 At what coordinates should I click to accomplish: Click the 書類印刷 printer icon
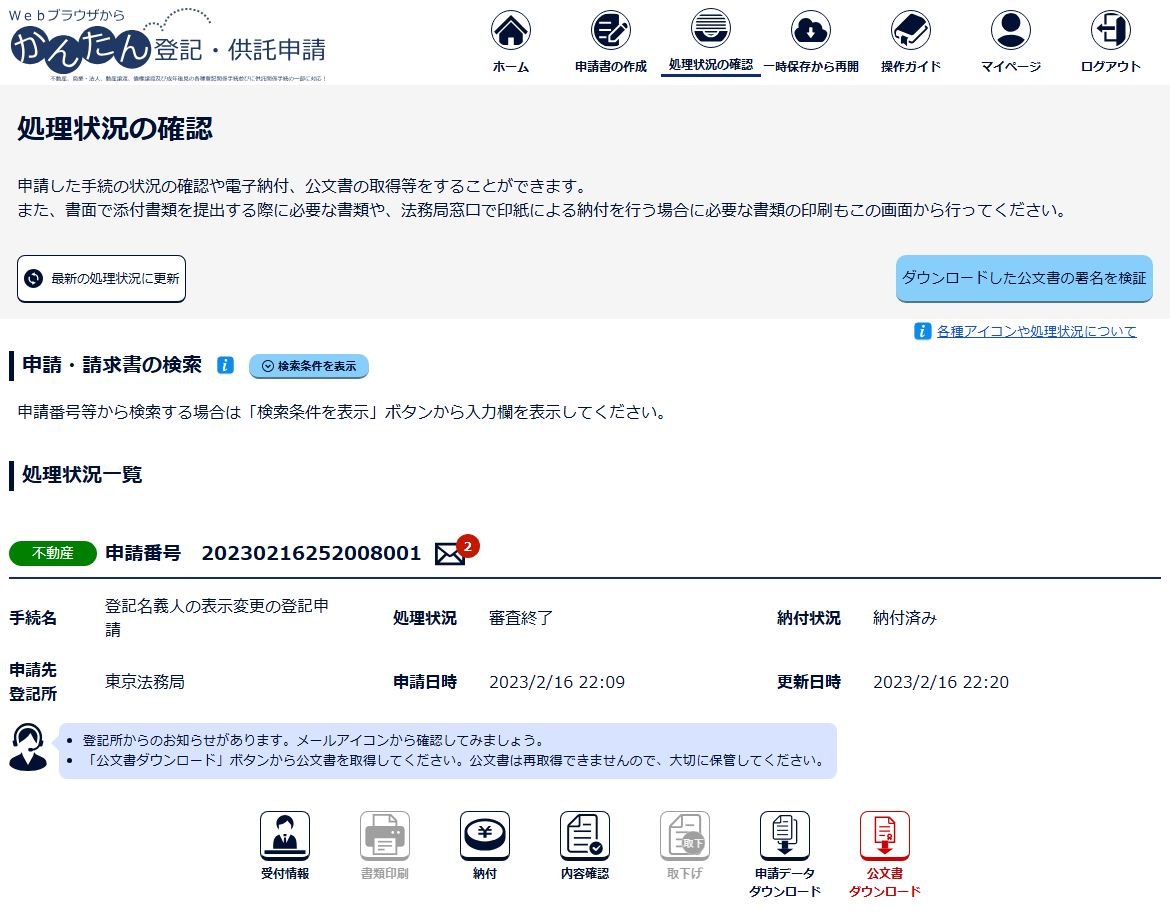385,836
